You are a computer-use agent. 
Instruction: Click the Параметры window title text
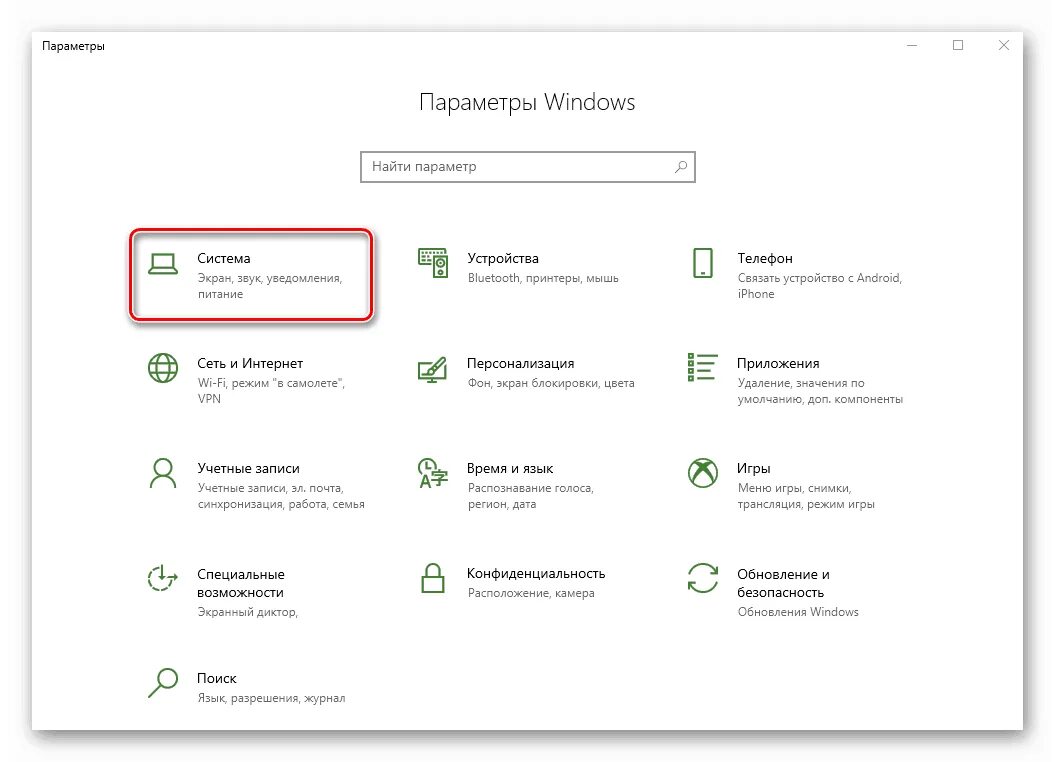click(73, 45)
